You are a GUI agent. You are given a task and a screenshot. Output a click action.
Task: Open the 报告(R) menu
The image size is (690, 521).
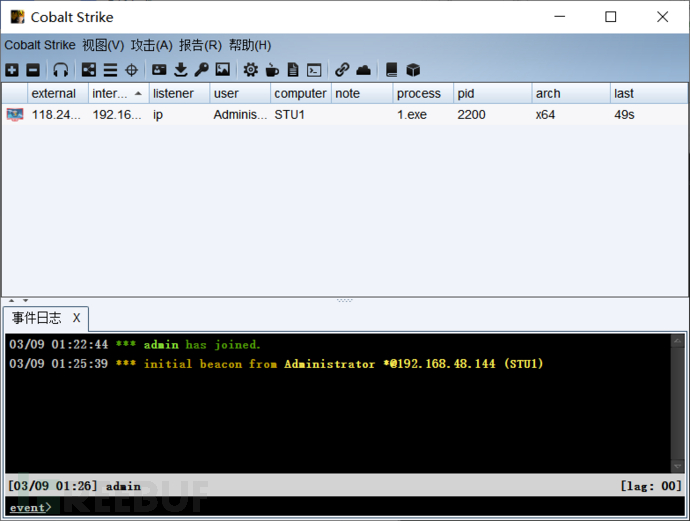click(200, 45)
